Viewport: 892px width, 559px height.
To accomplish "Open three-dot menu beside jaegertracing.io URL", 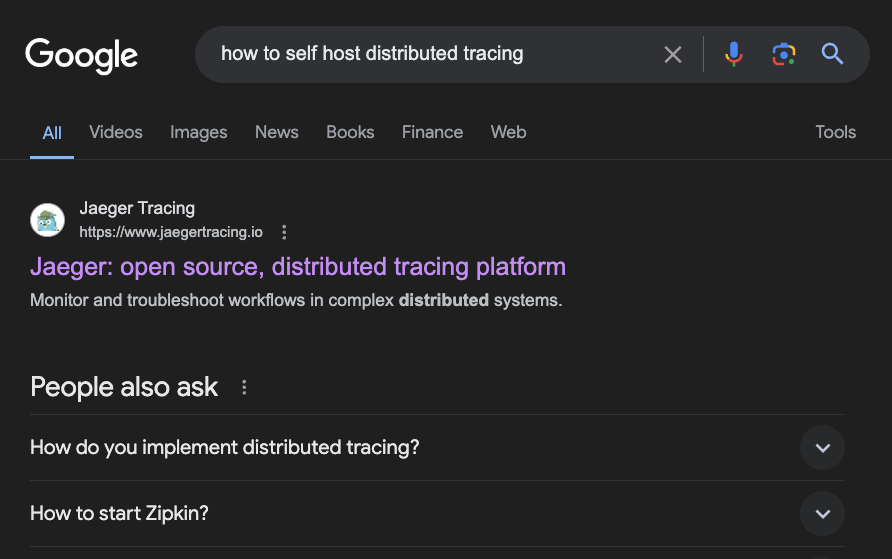I will (284, 232).
